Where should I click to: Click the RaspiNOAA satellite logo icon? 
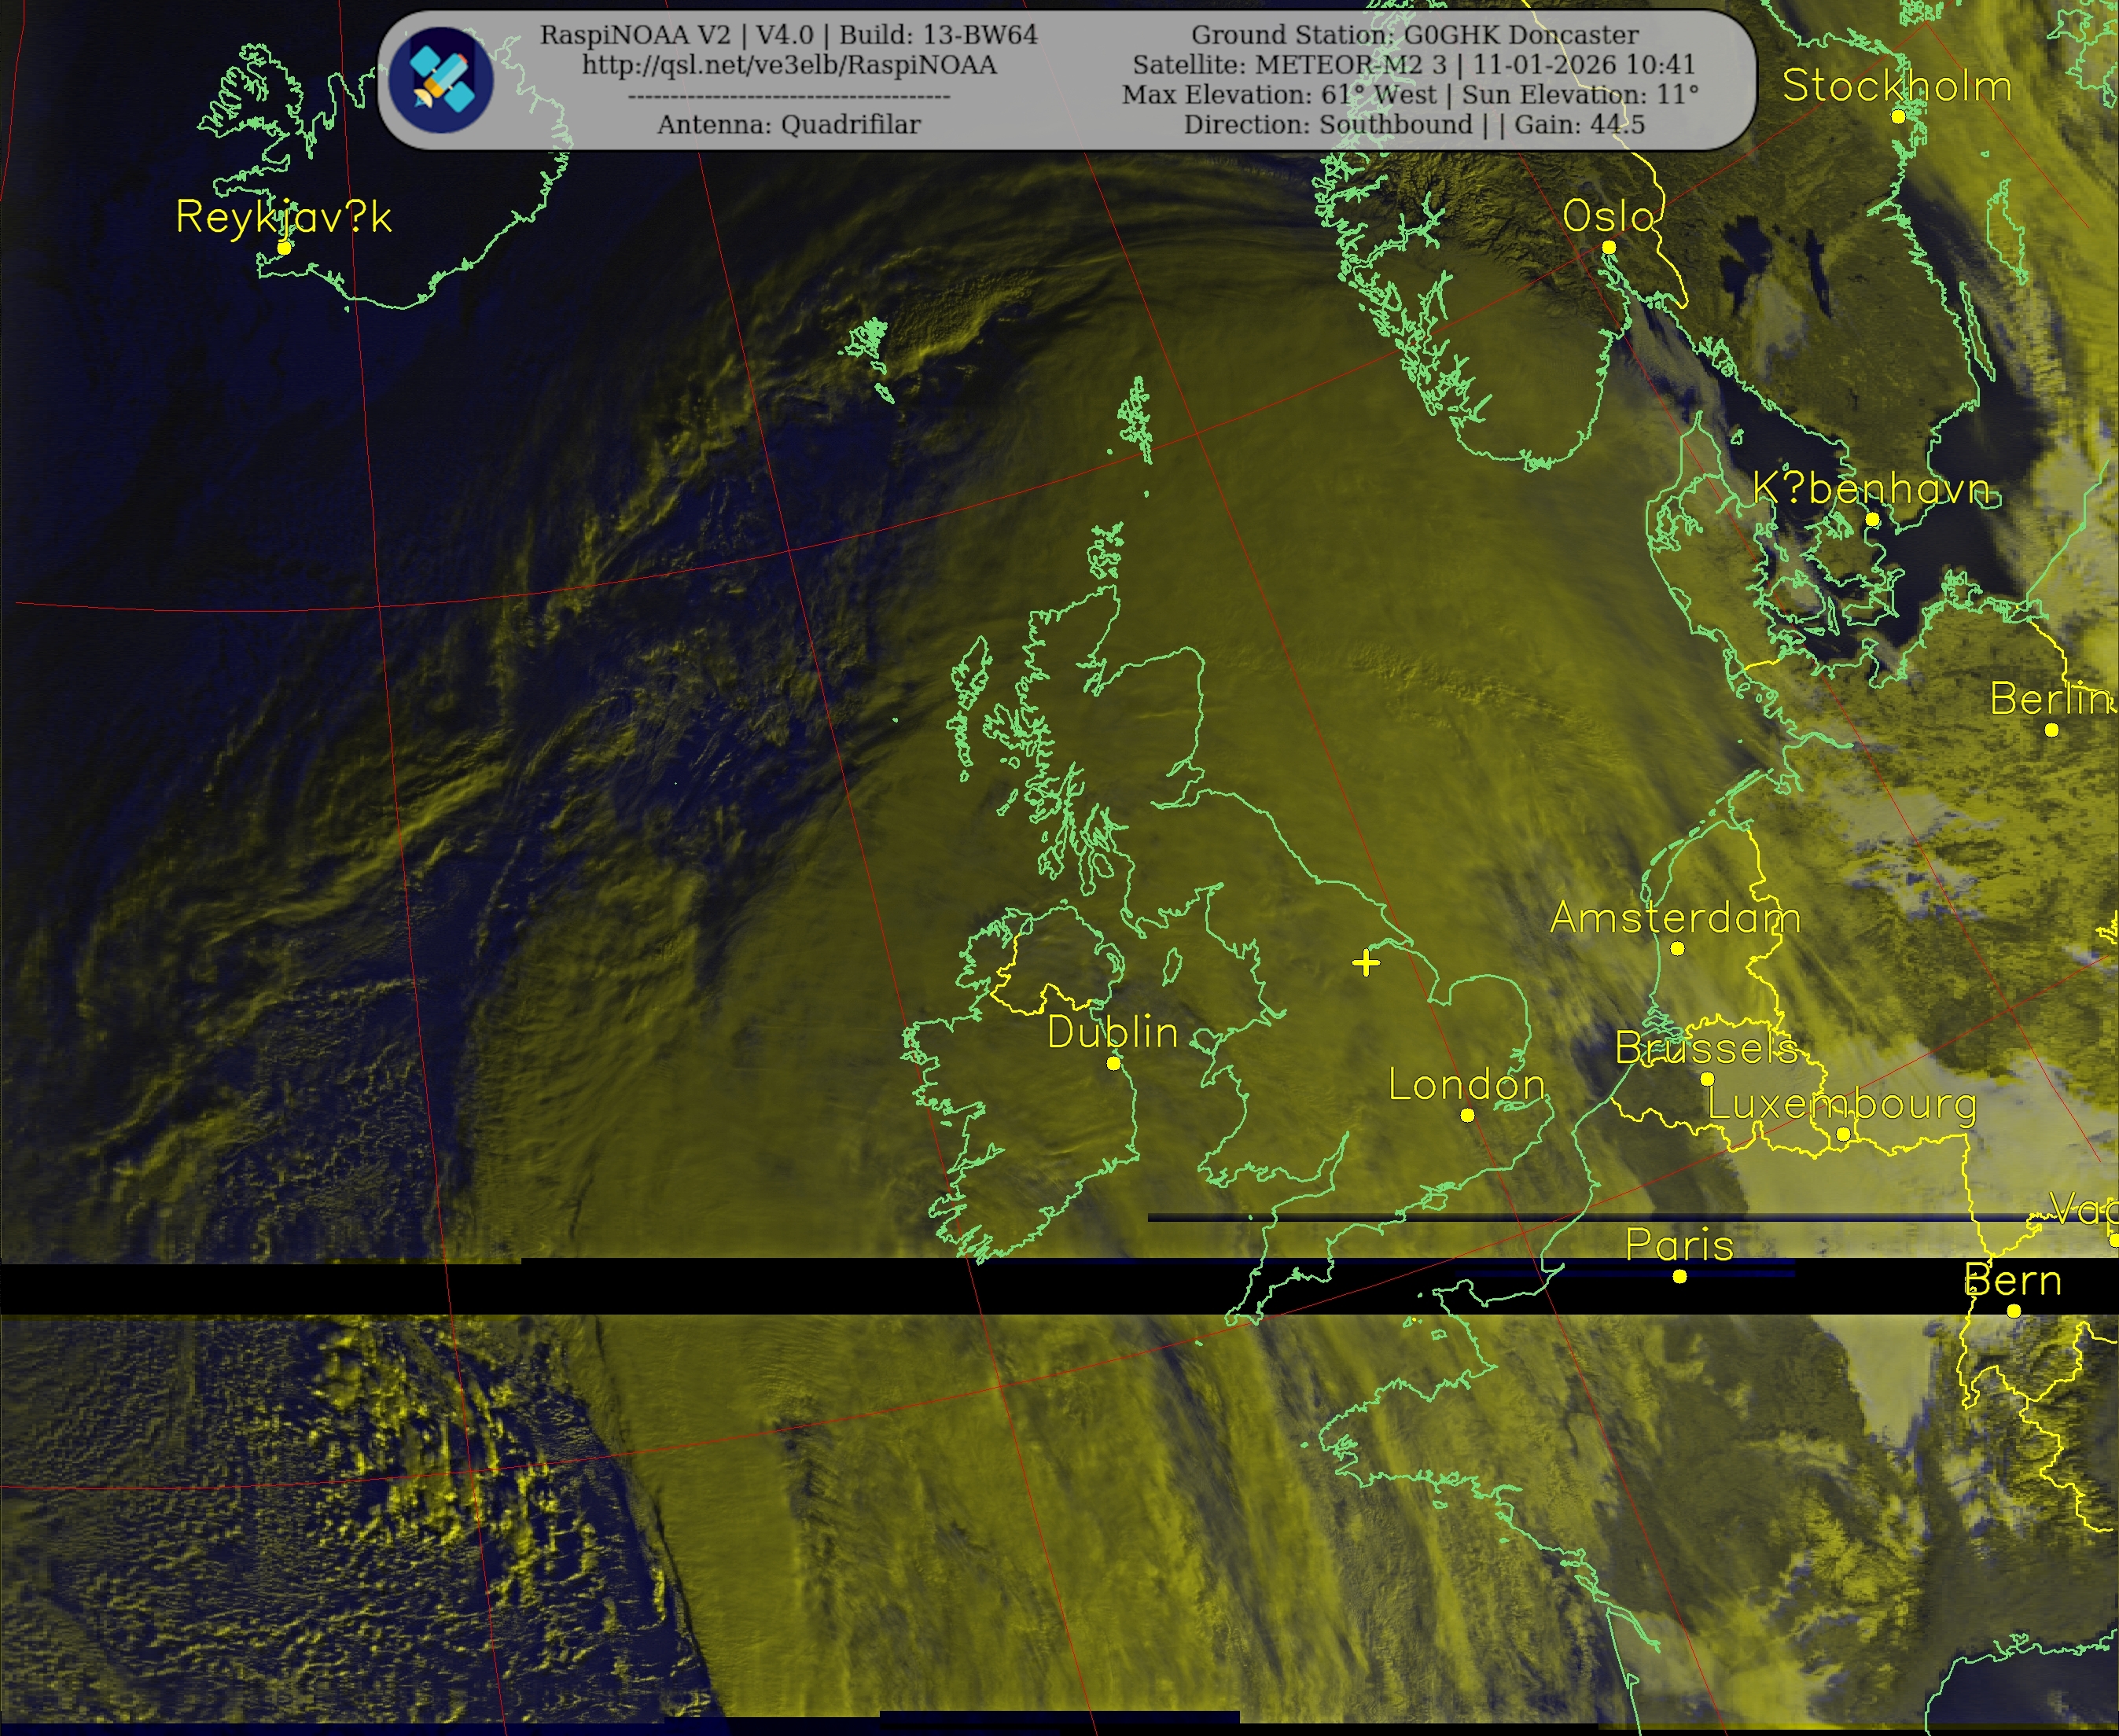click(441, 80)
